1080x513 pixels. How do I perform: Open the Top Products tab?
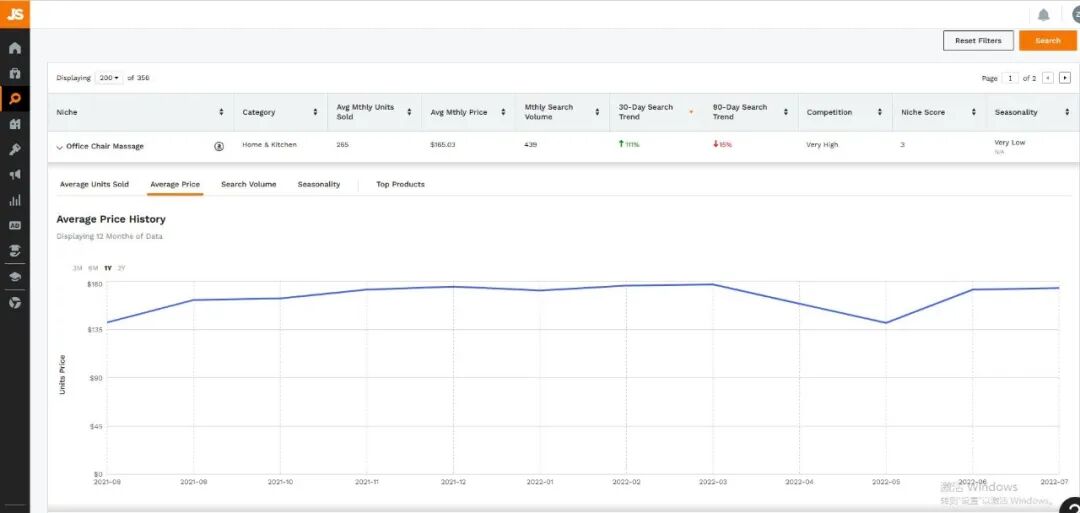(x=400, y=185)
